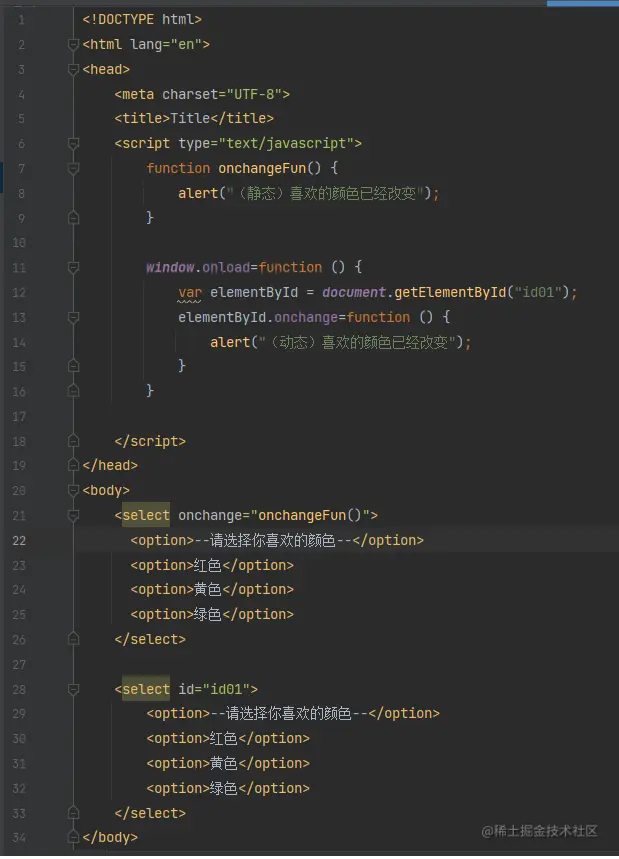Click fold end marker on line 16
The width and height of the screenshot is (619, 859).
(73, 391)
